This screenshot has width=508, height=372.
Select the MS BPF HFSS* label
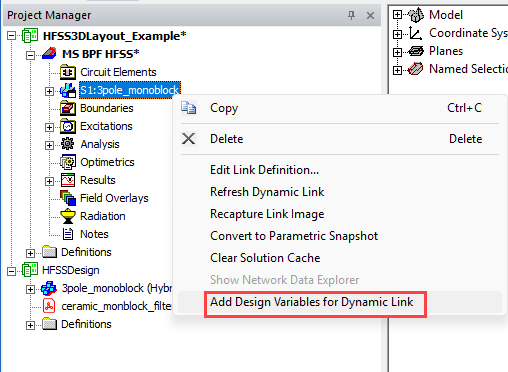100,54
